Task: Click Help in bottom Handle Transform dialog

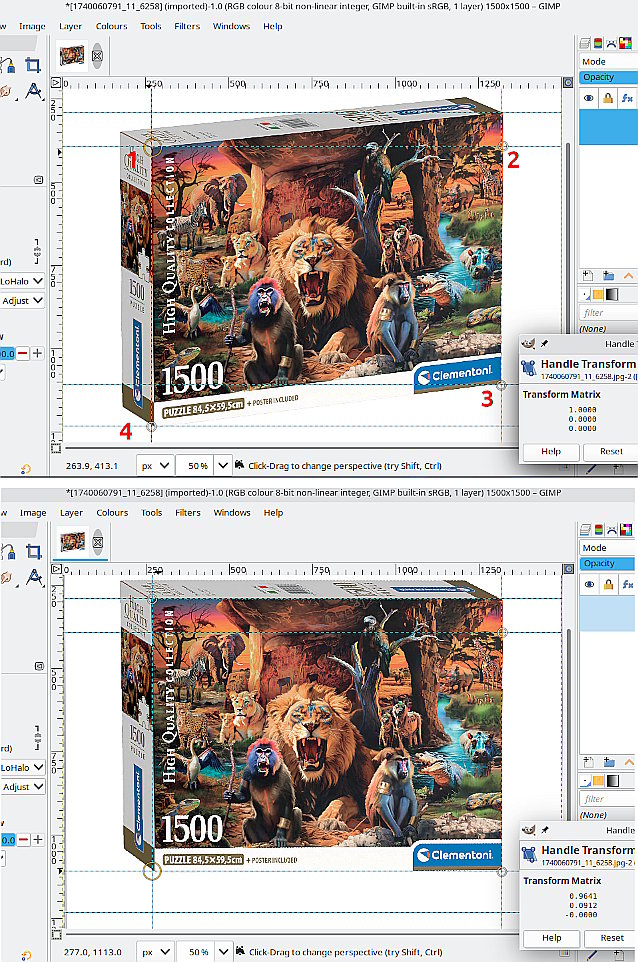Action: [552, 938]
